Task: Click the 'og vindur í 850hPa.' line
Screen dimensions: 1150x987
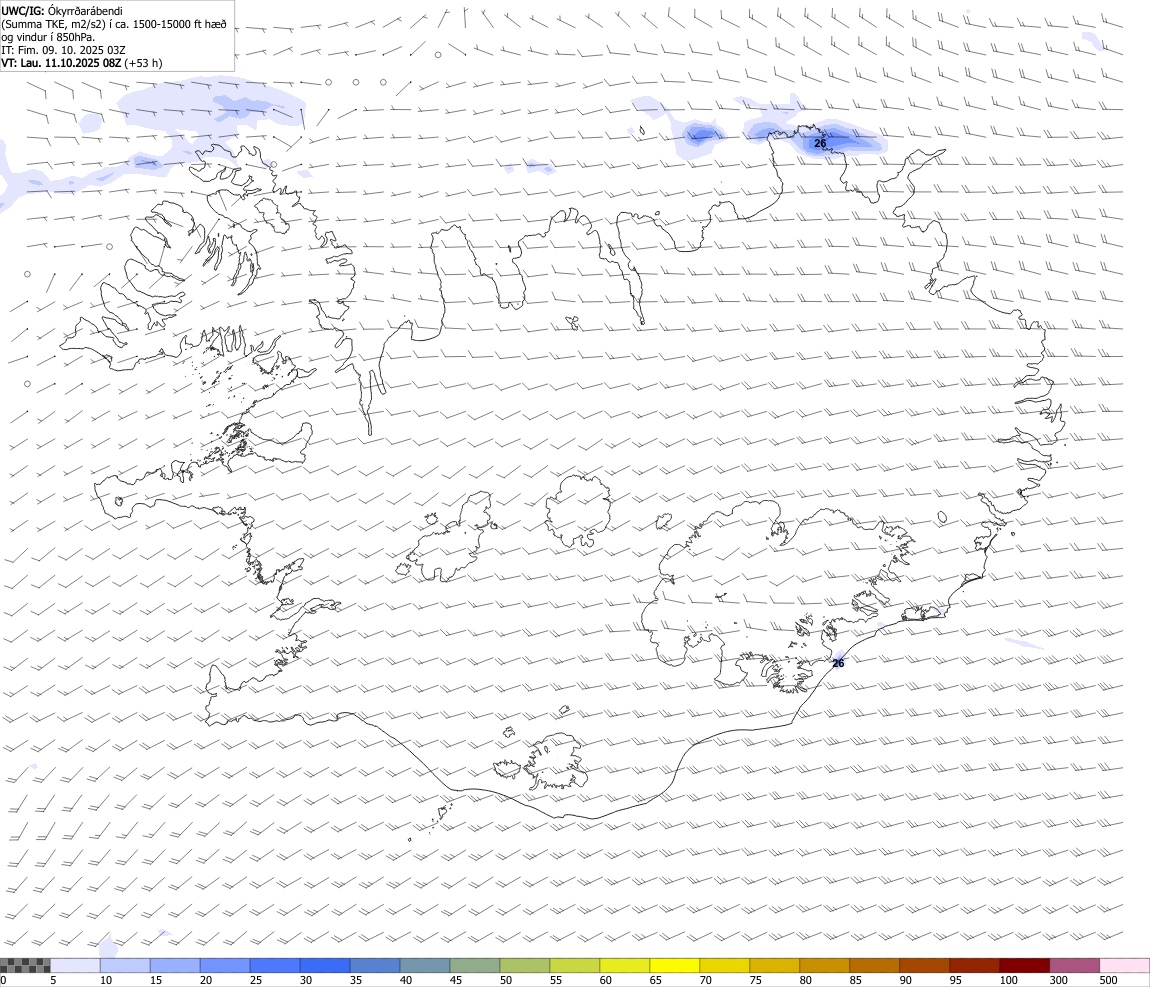Action: pyautogui.click(x=48, y=37)
